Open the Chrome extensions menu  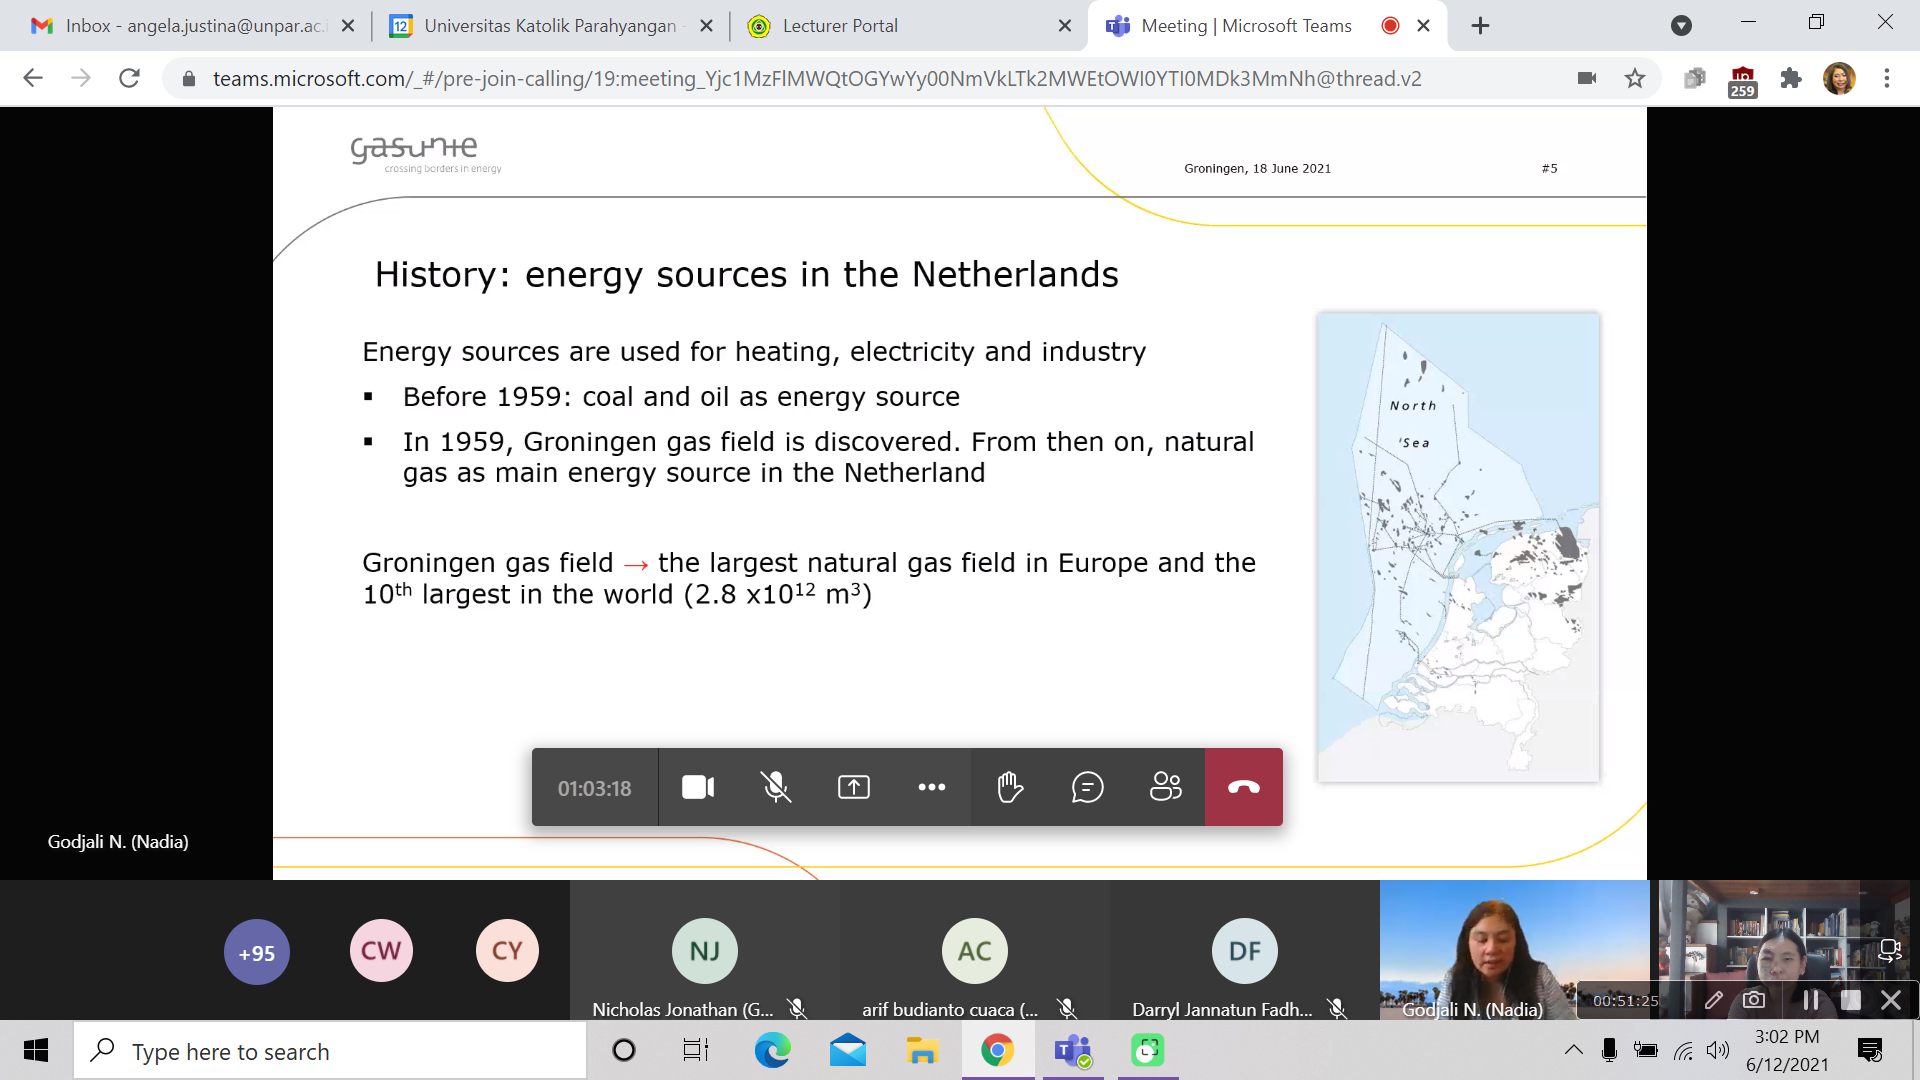point(1791,78)
